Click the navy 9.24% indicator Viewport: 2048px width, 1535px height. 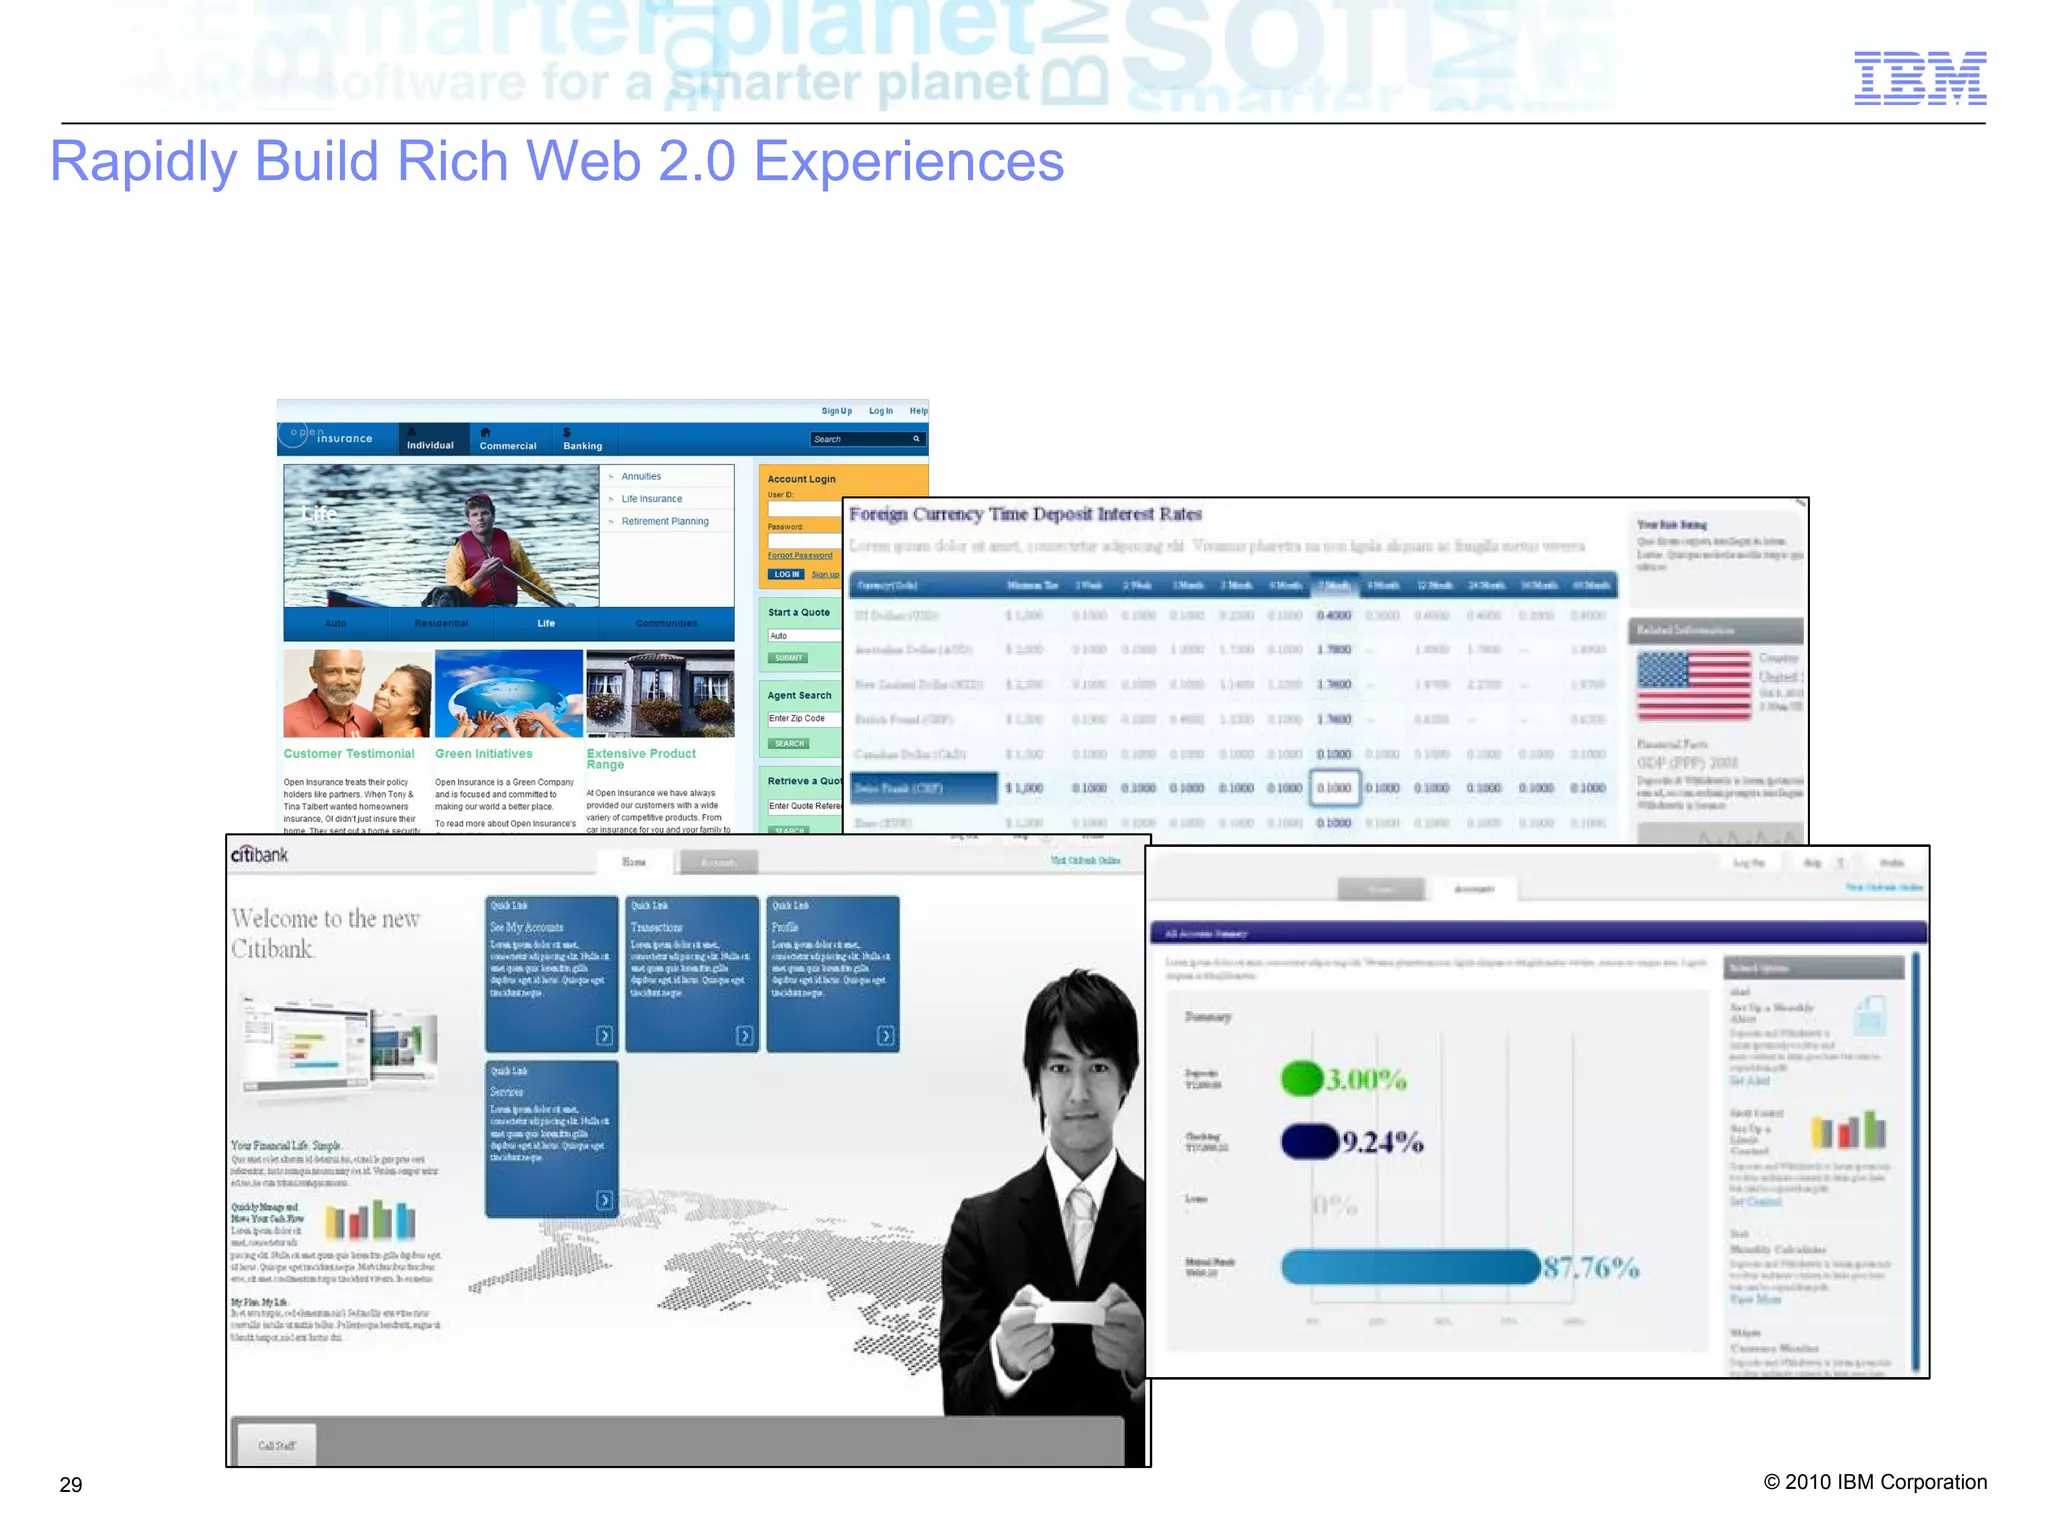click(x=1309, y=1141)
